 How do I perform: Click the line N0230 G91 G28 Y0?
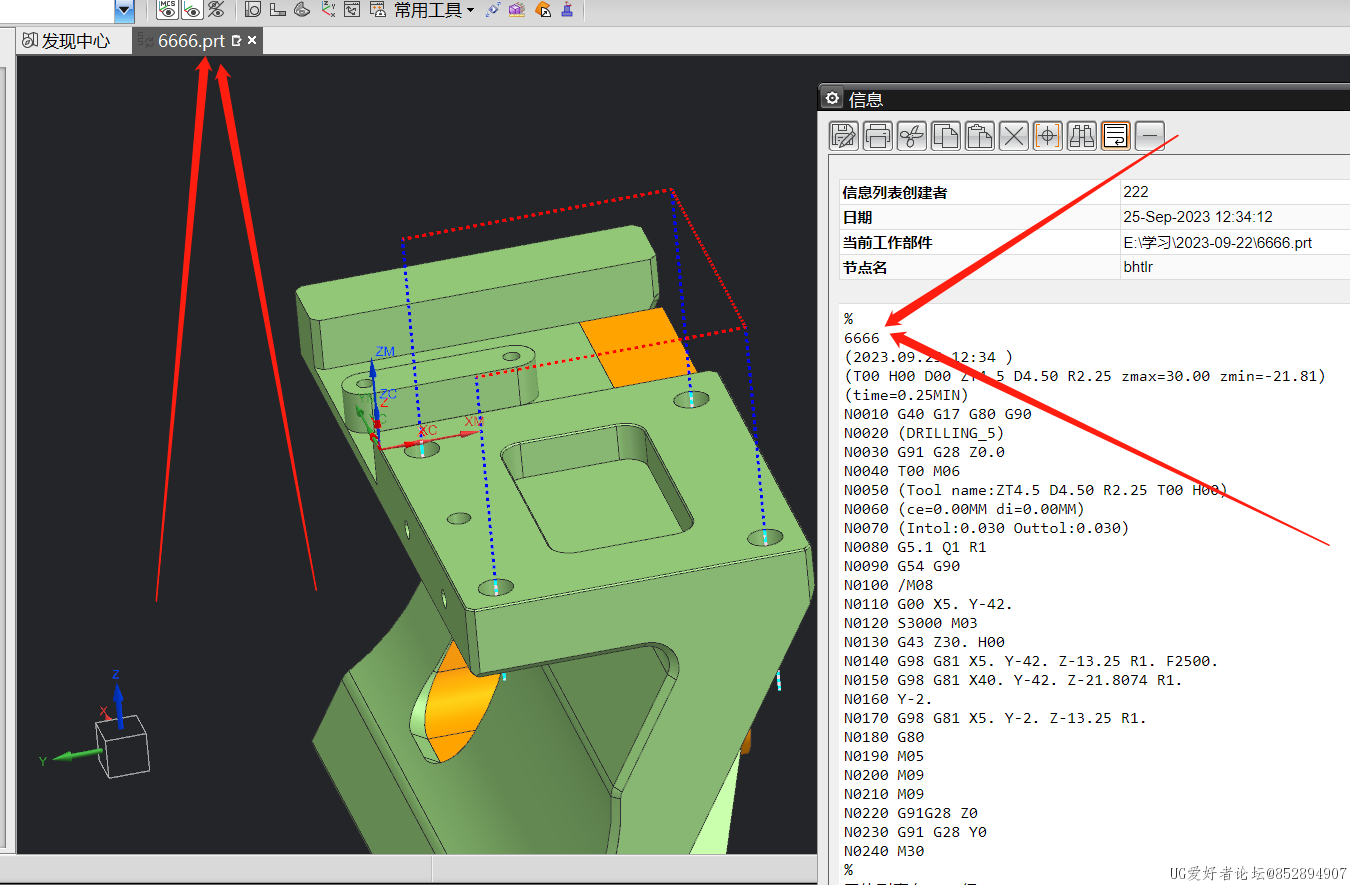tap(915, 832)
